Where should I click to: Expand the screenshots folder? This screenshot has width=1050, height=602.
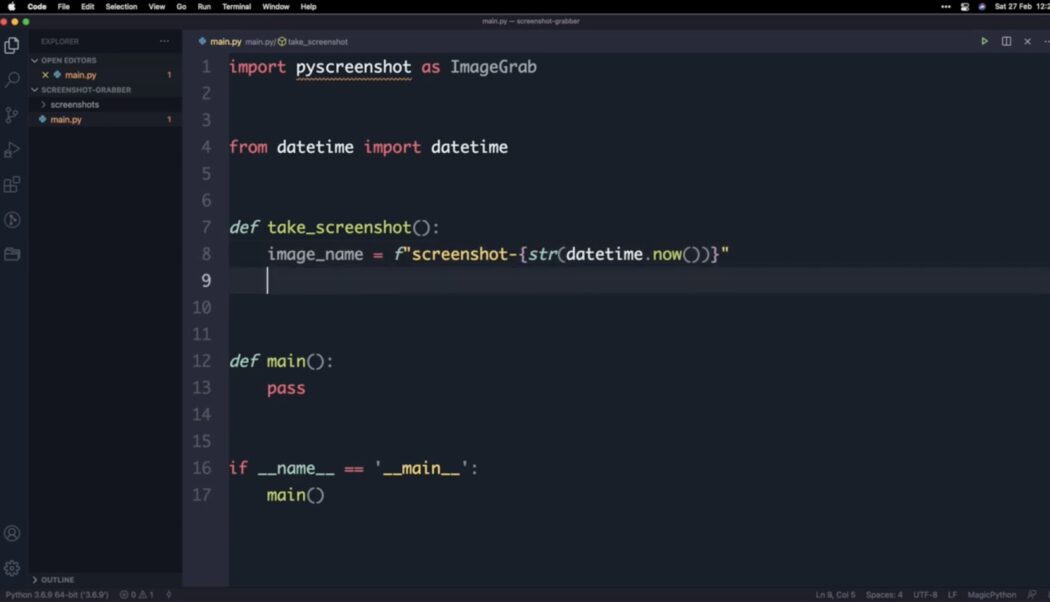[74, 104]
